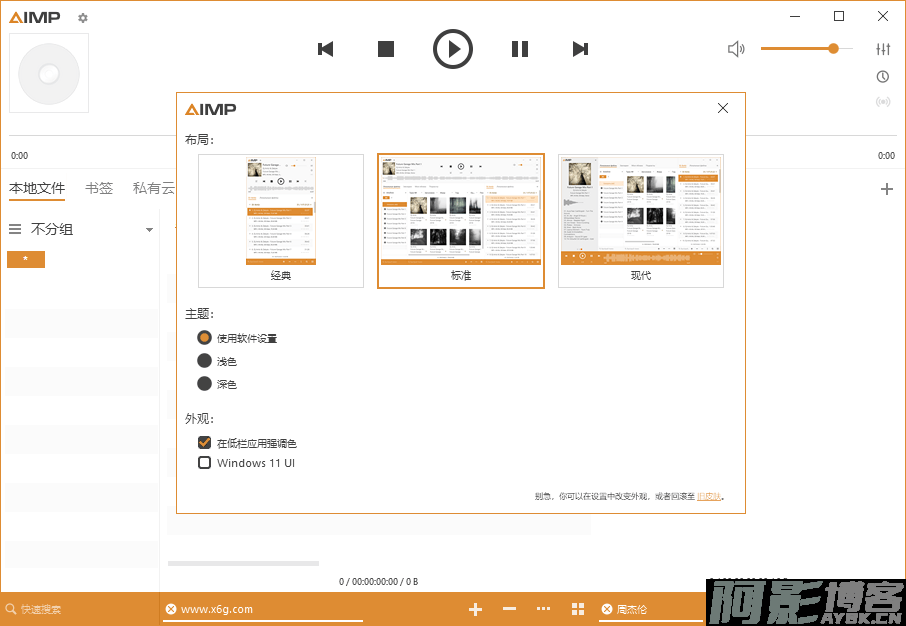The height and width of the screenshot is (626, 906).
Task: Start playback with the play button
Action: tap(453, 49)
